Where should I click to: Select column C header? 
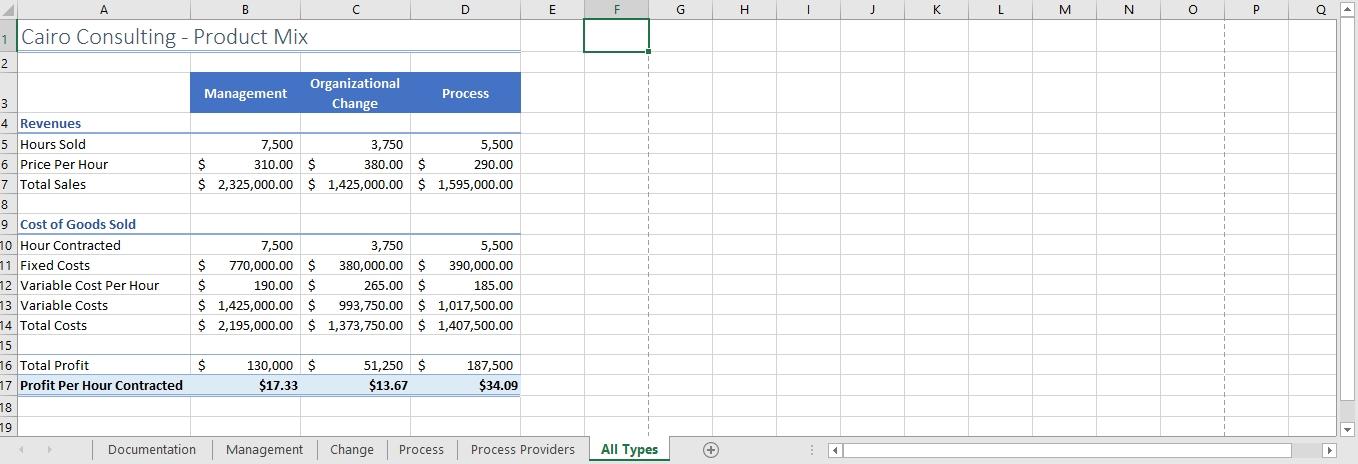355,9
